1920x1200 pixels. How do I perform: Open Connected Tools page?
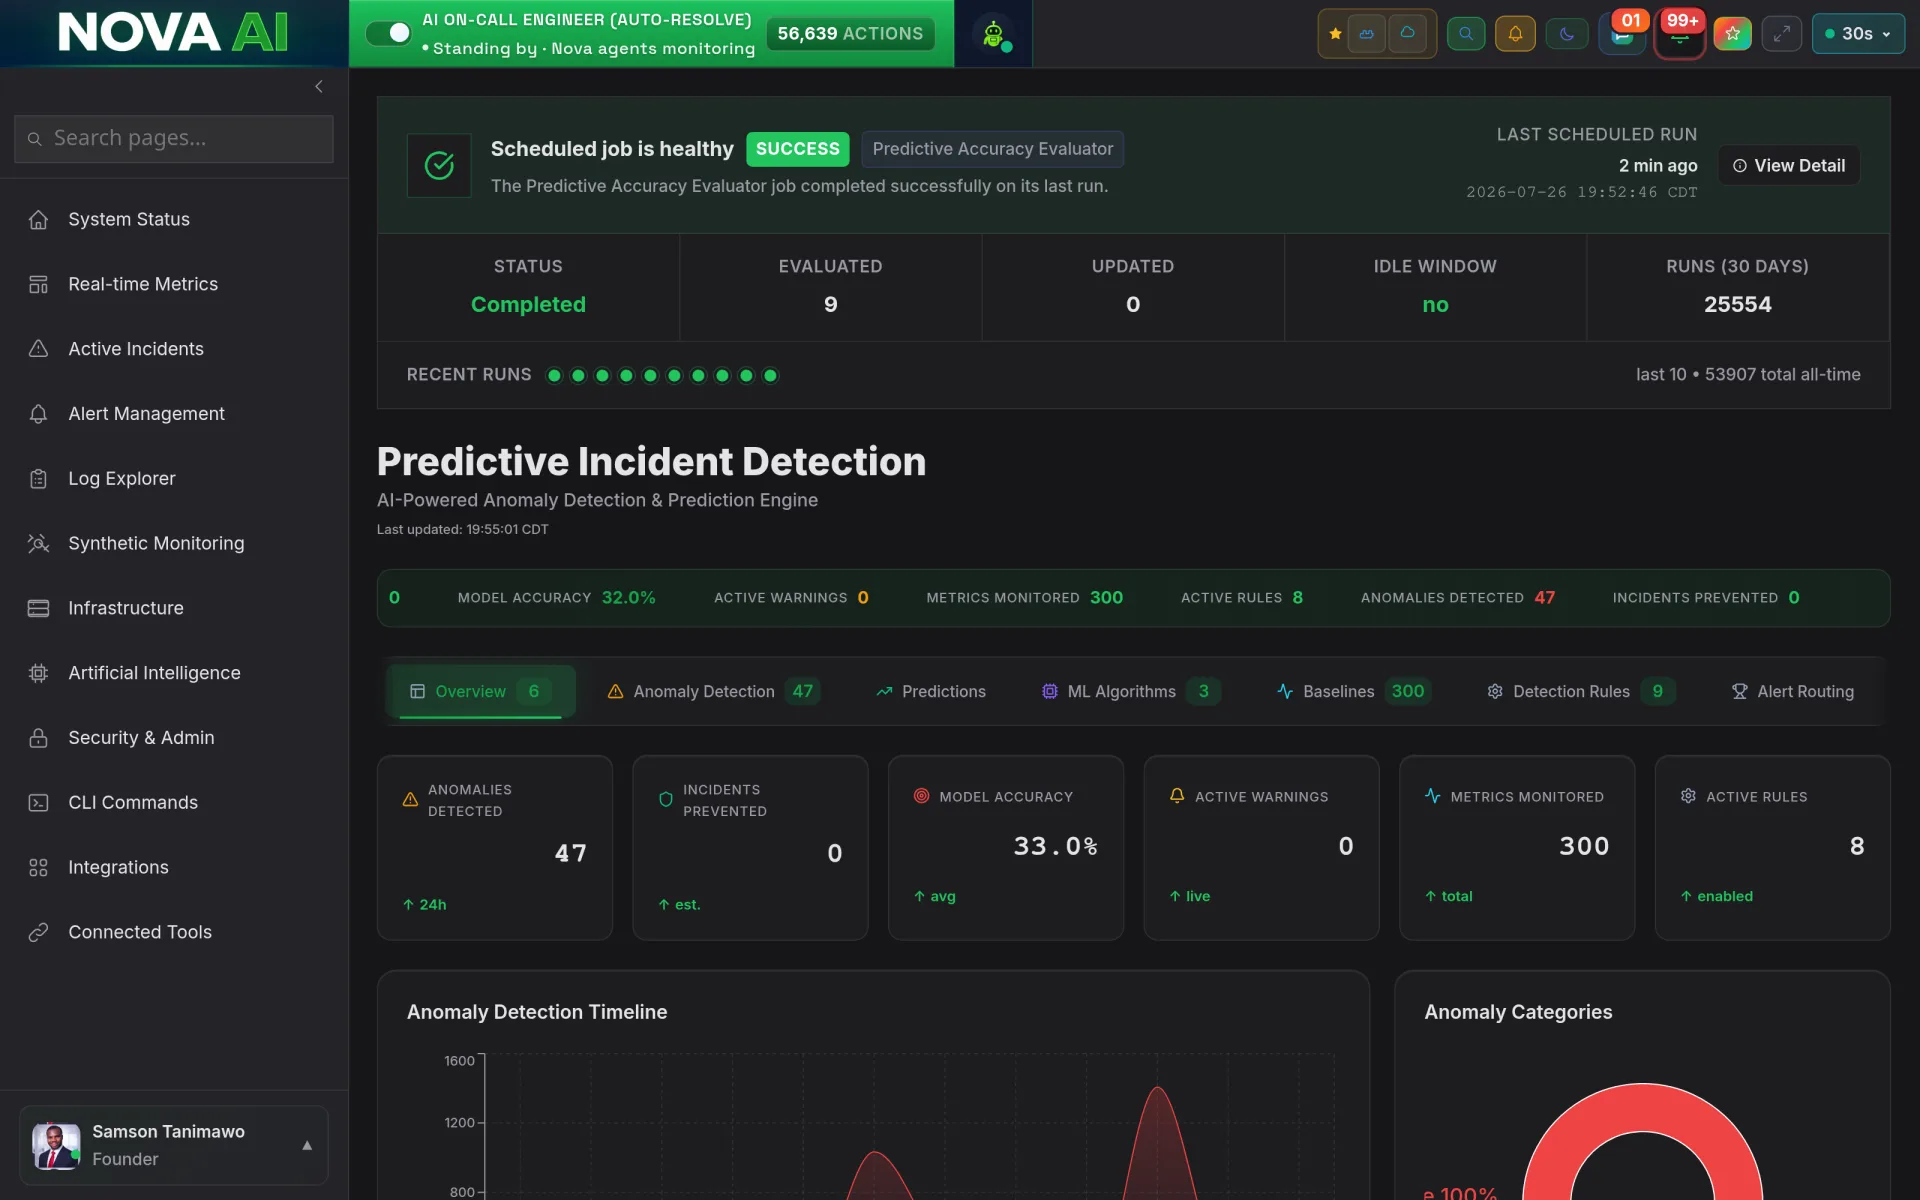click(174, 932)
